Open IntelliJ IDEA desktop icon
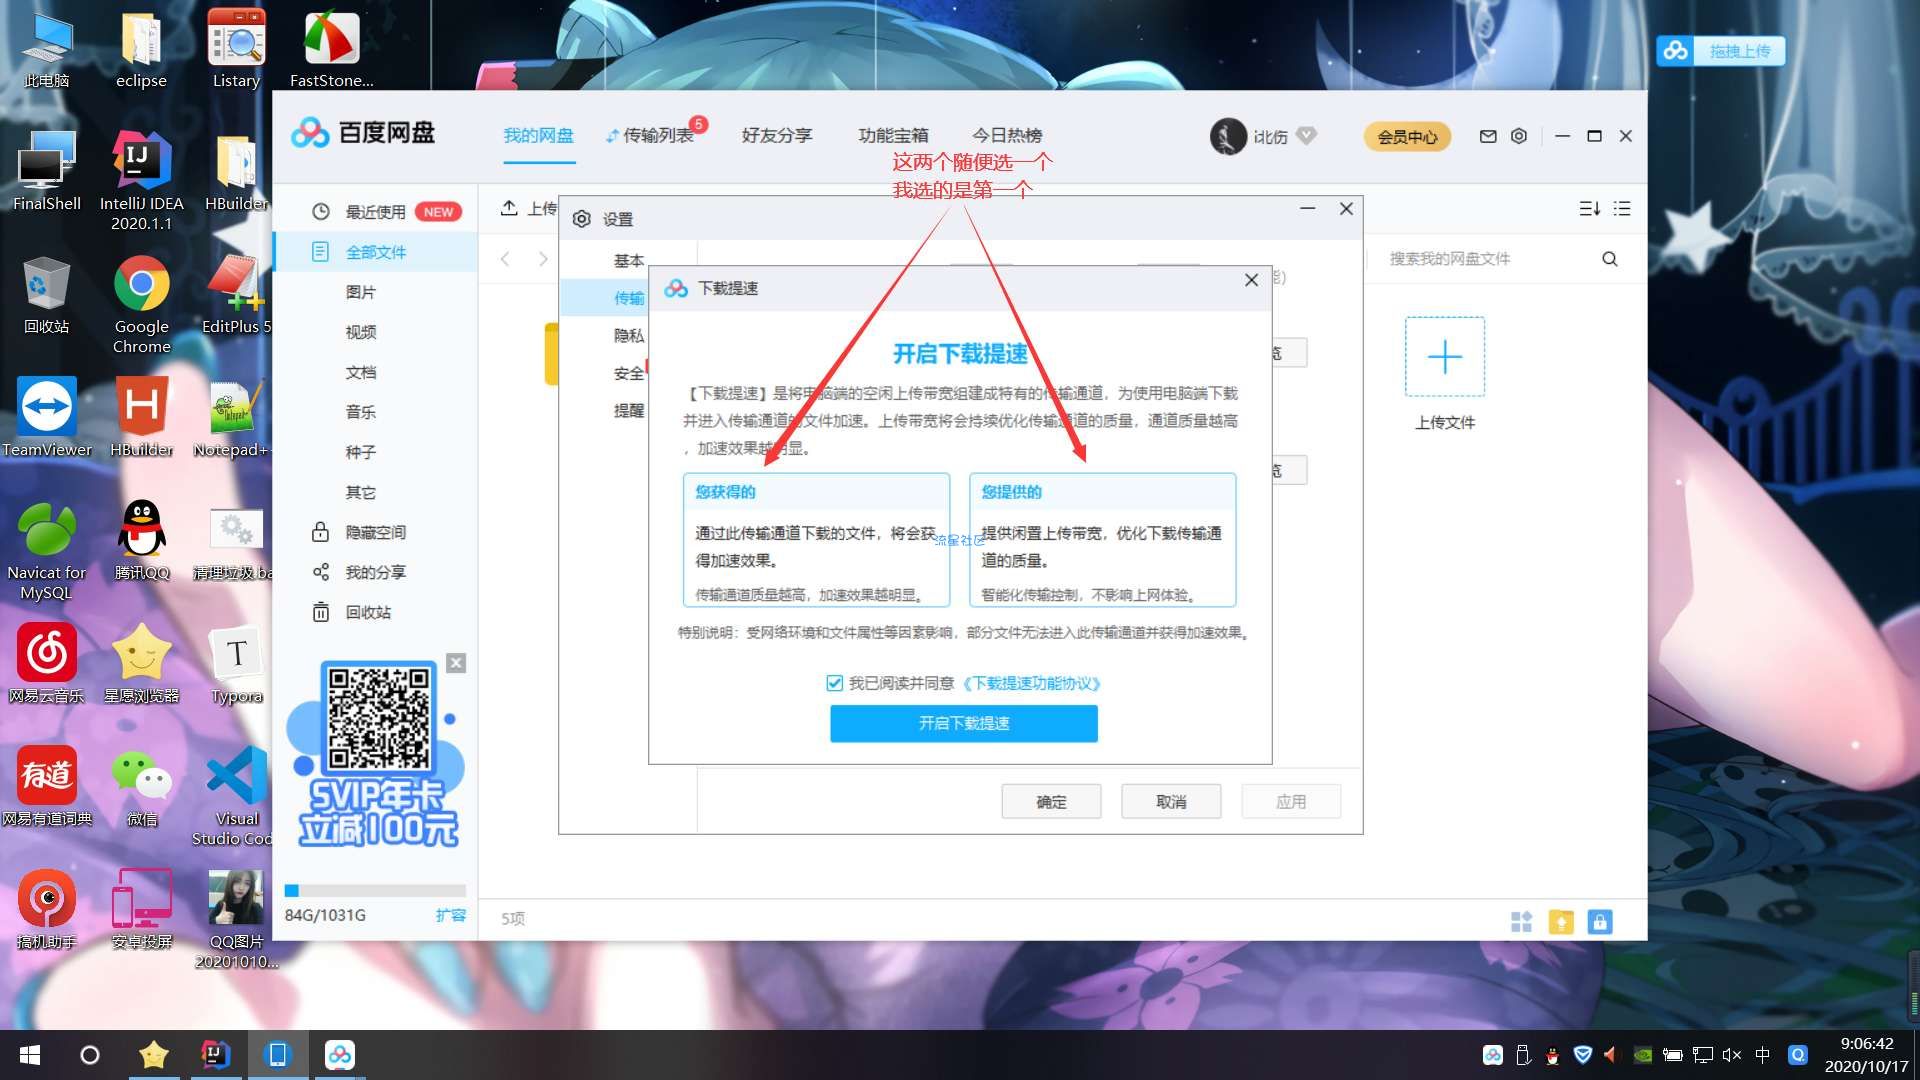This screenshot has height=1080, width=1920. (142, 182)
